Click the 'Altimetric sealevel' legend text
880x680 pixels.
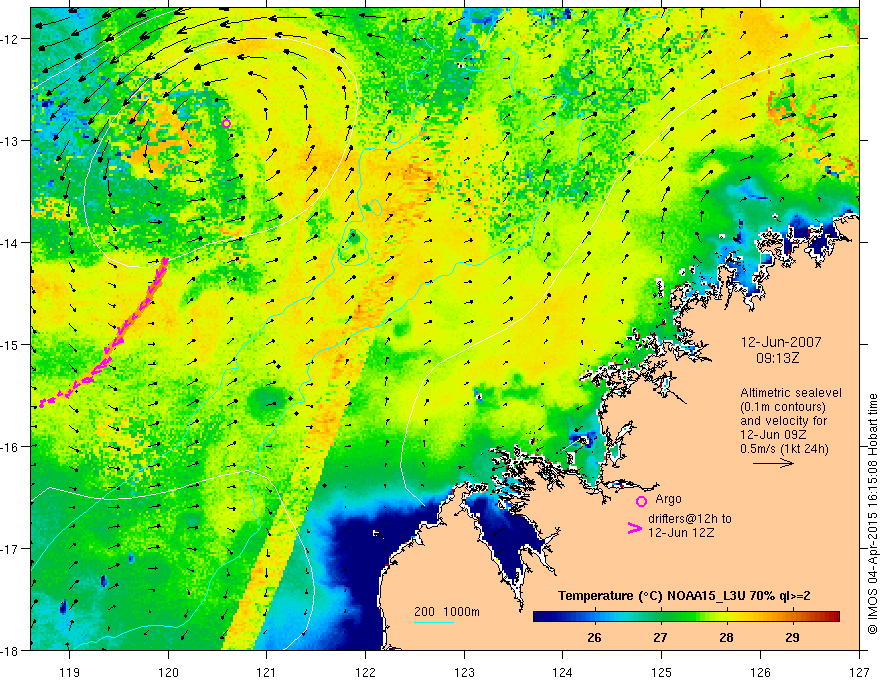point(791,393)
